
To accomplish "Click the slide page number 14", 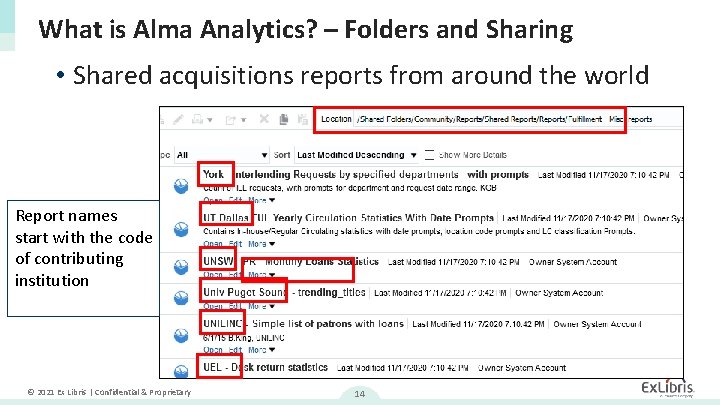I will (360, 394).
